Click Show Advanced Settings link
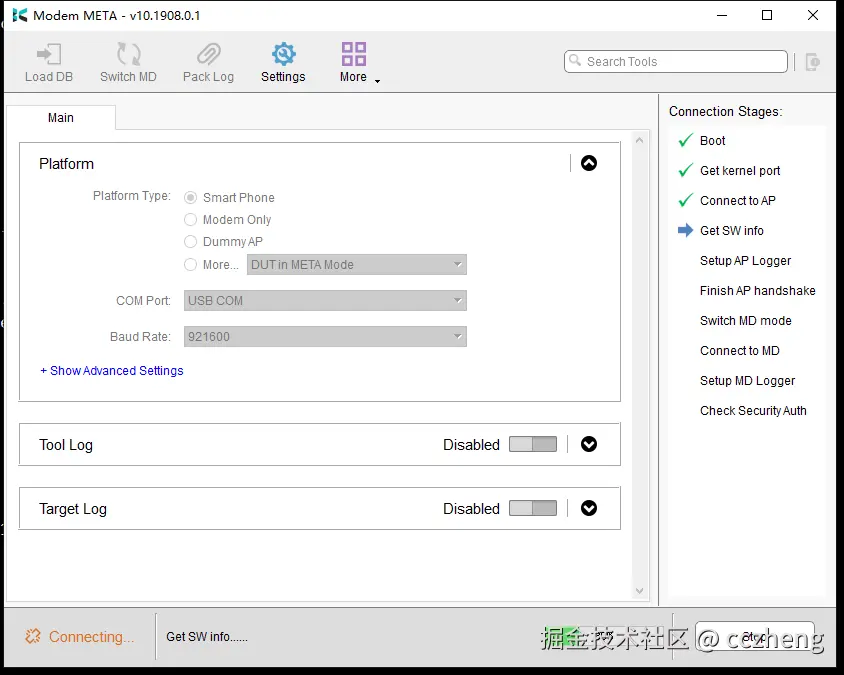 pyautogui.click(x=112, y=371)
